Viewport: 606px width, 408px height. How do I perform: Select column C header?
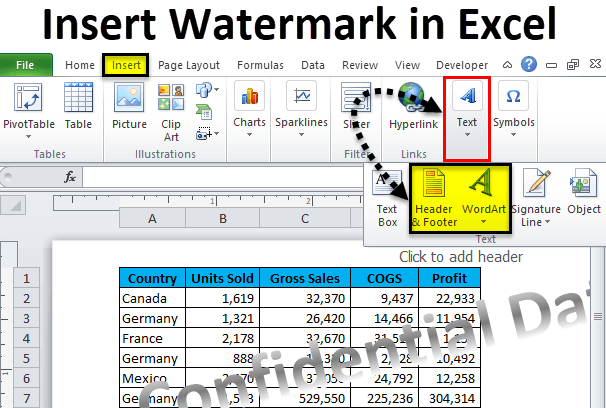click(305, 219)
